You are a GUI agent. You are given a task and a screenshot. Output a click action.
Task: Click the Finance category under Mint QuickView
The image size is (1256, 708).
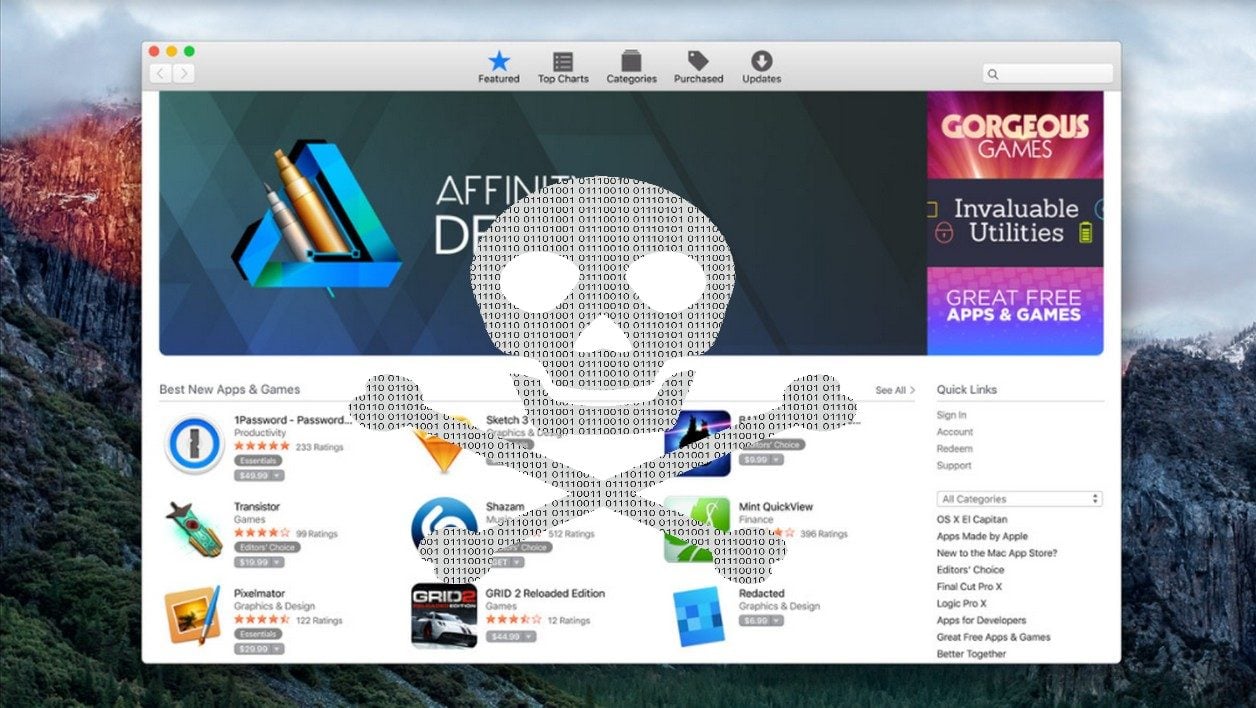pos(756,520)
